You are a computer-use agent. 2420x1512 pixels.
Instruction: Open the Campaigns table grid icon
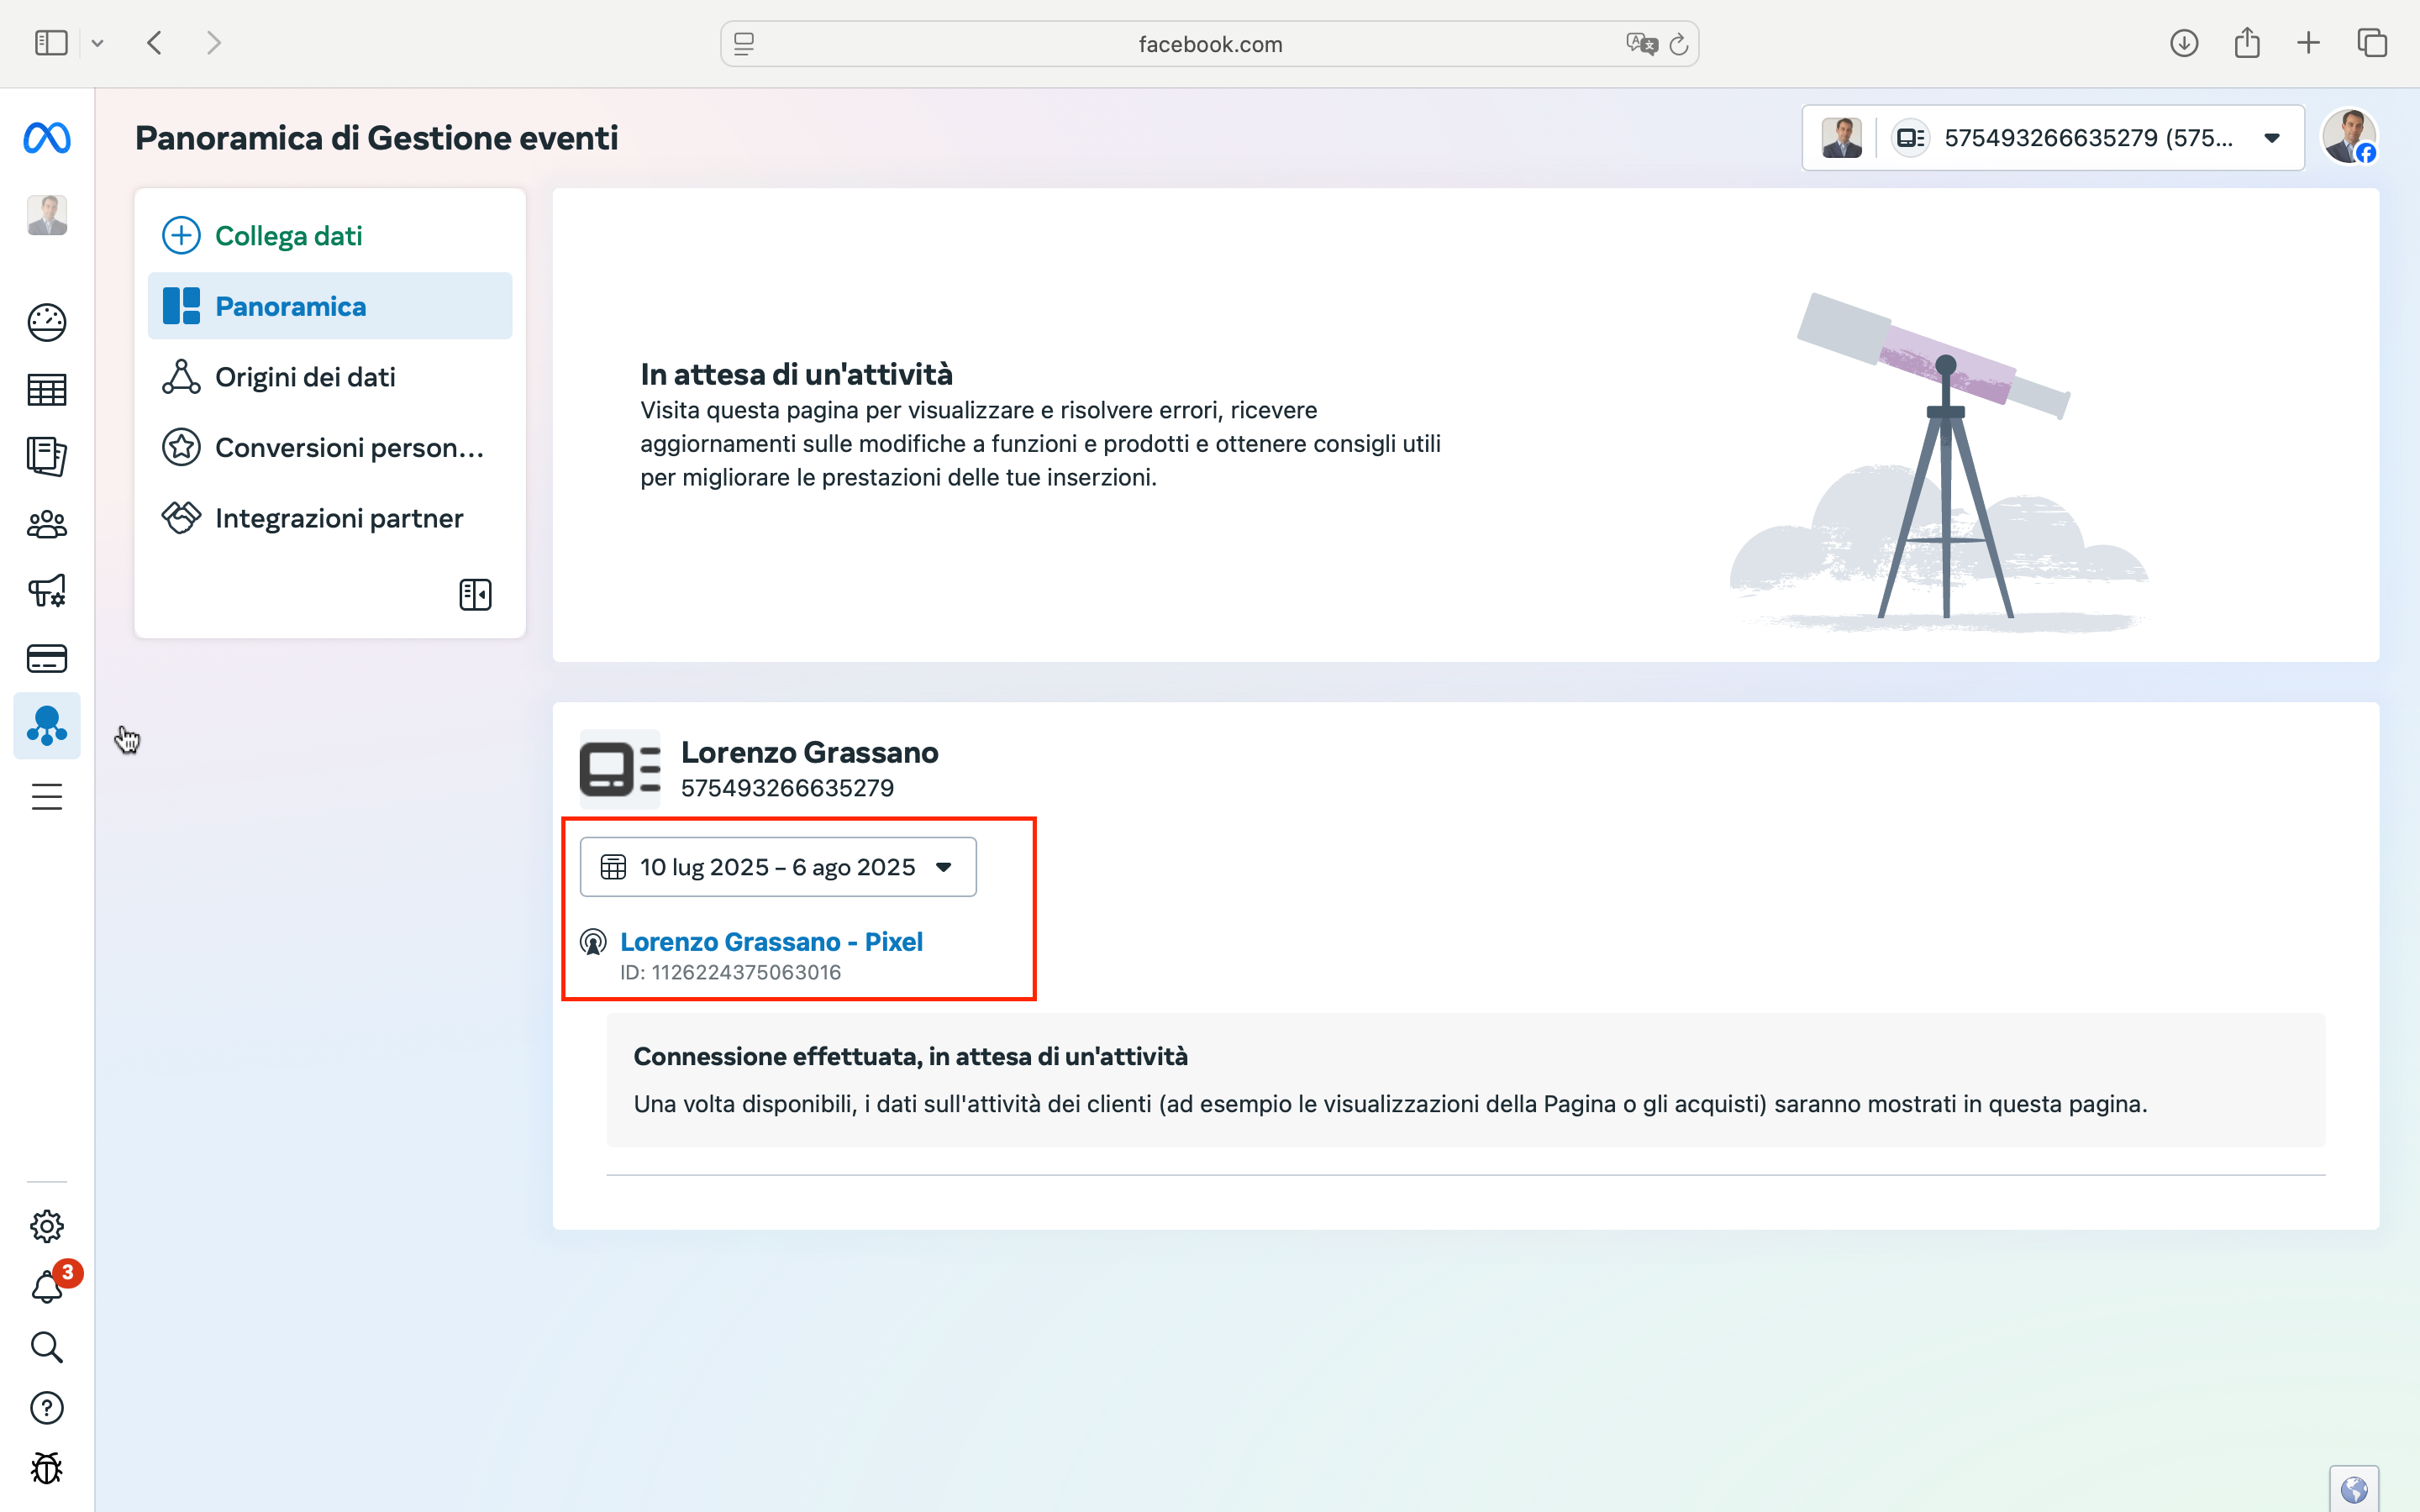(x=47, y=390)
